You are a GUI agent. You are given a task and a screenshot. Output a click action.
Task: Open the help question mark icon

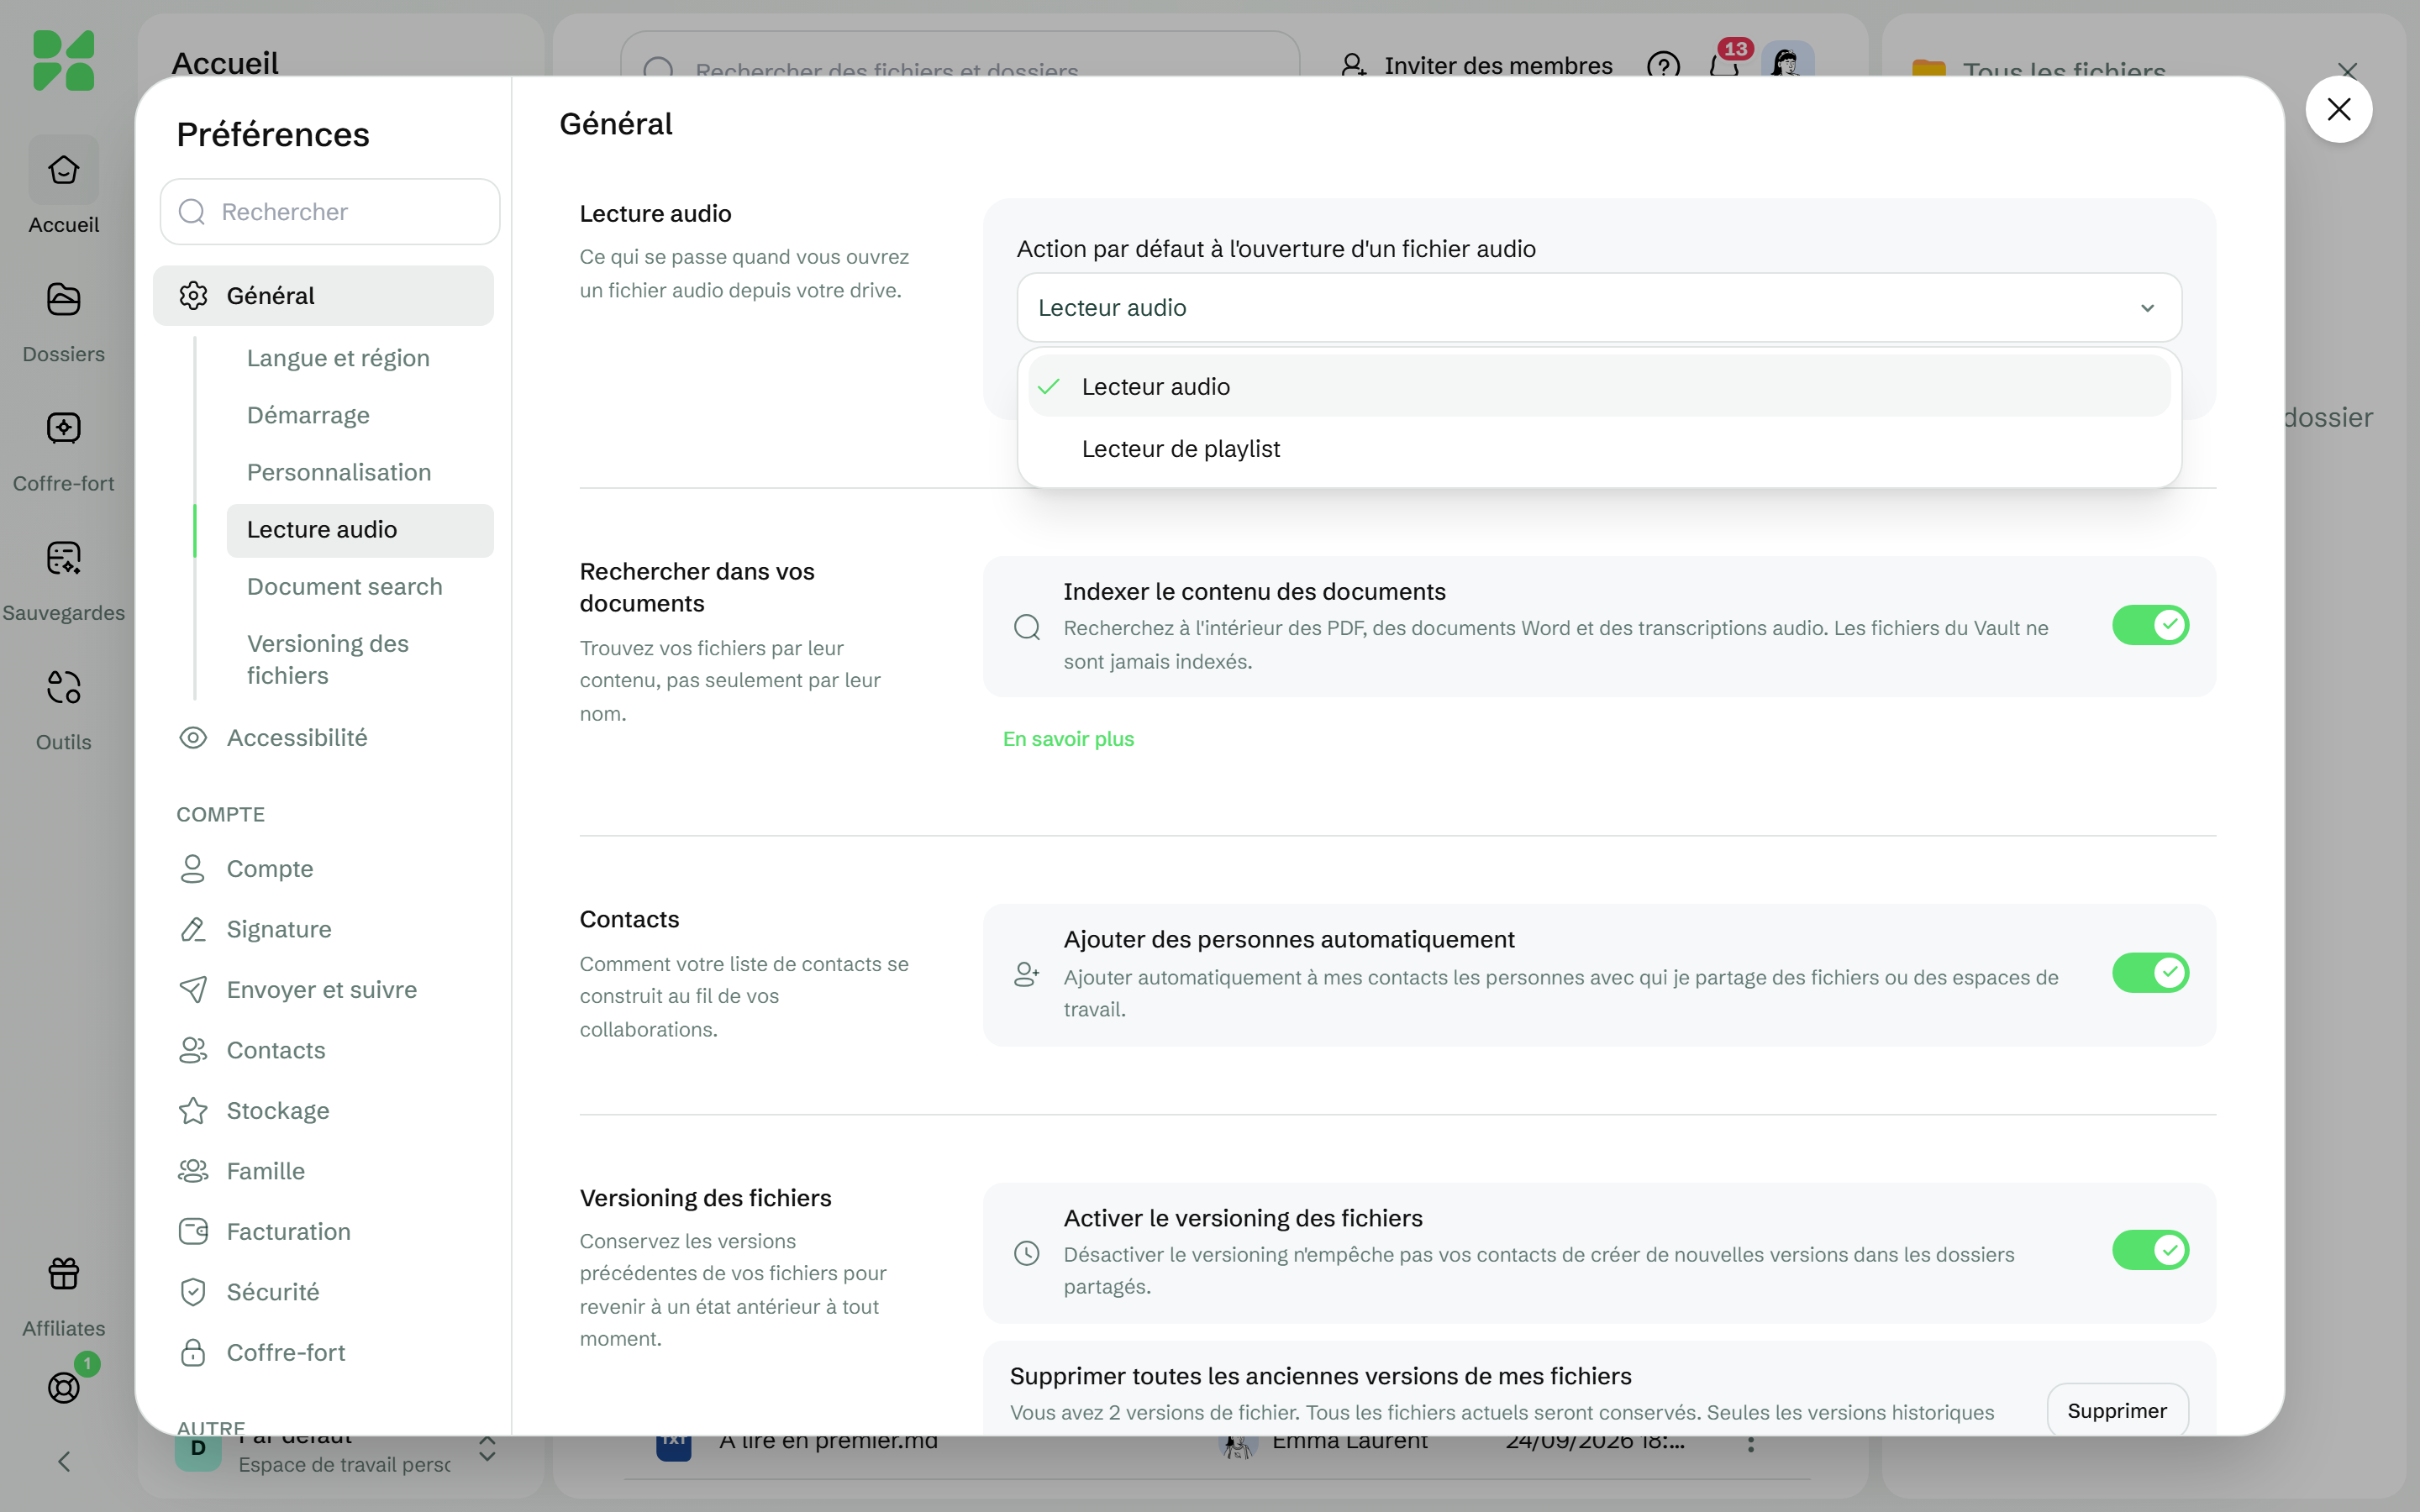click(x=1663, y=66)
